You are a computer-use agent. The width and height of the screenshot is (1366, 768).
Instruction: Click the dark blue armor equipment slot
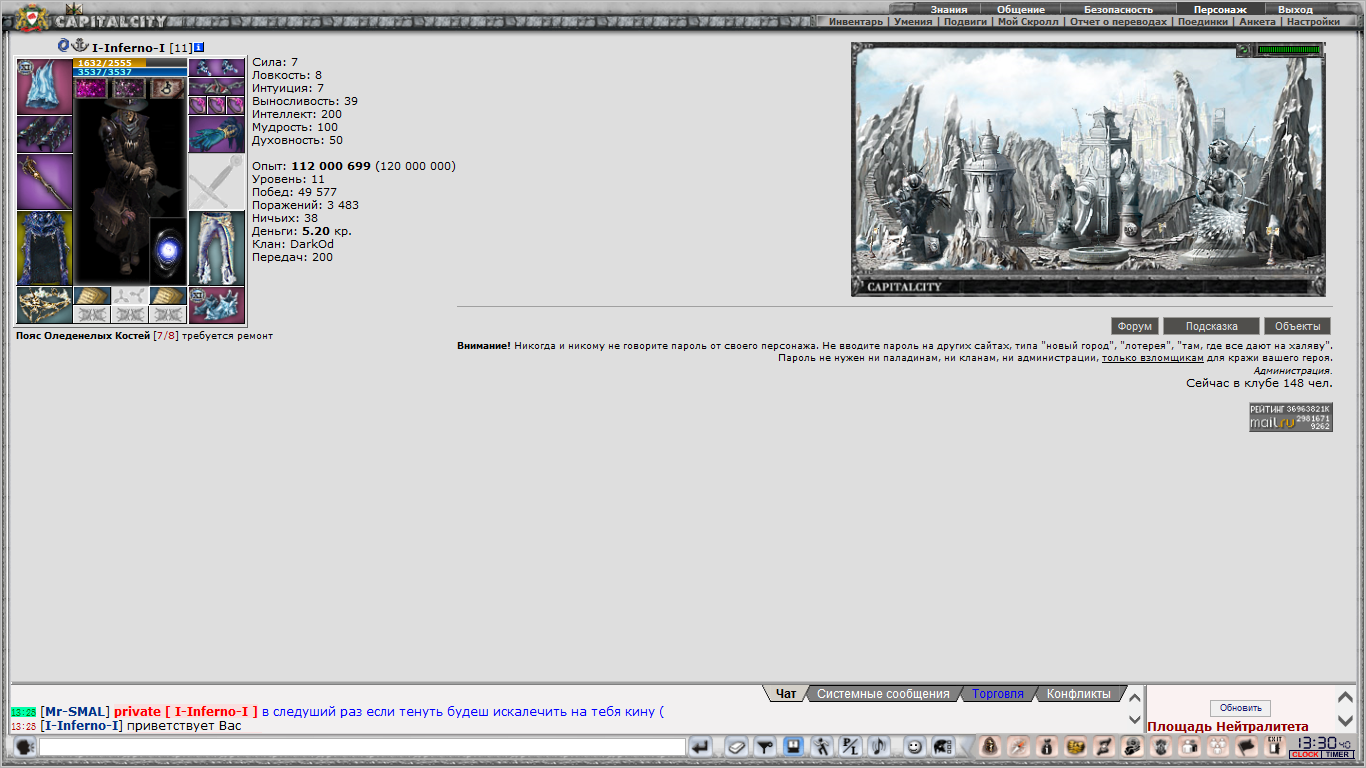44,248
